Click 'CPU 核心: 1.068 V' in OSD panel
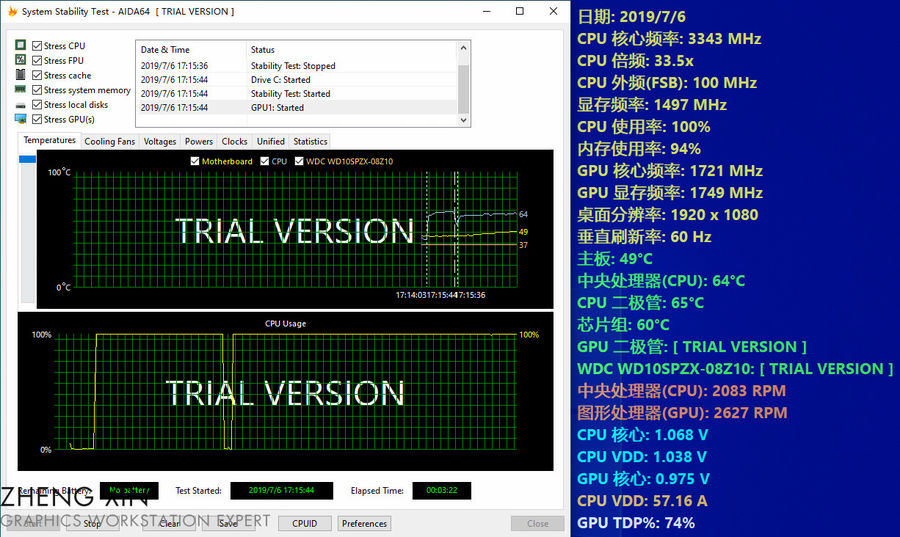The height and width of the screenshot is (537, 900). [642, 435]
